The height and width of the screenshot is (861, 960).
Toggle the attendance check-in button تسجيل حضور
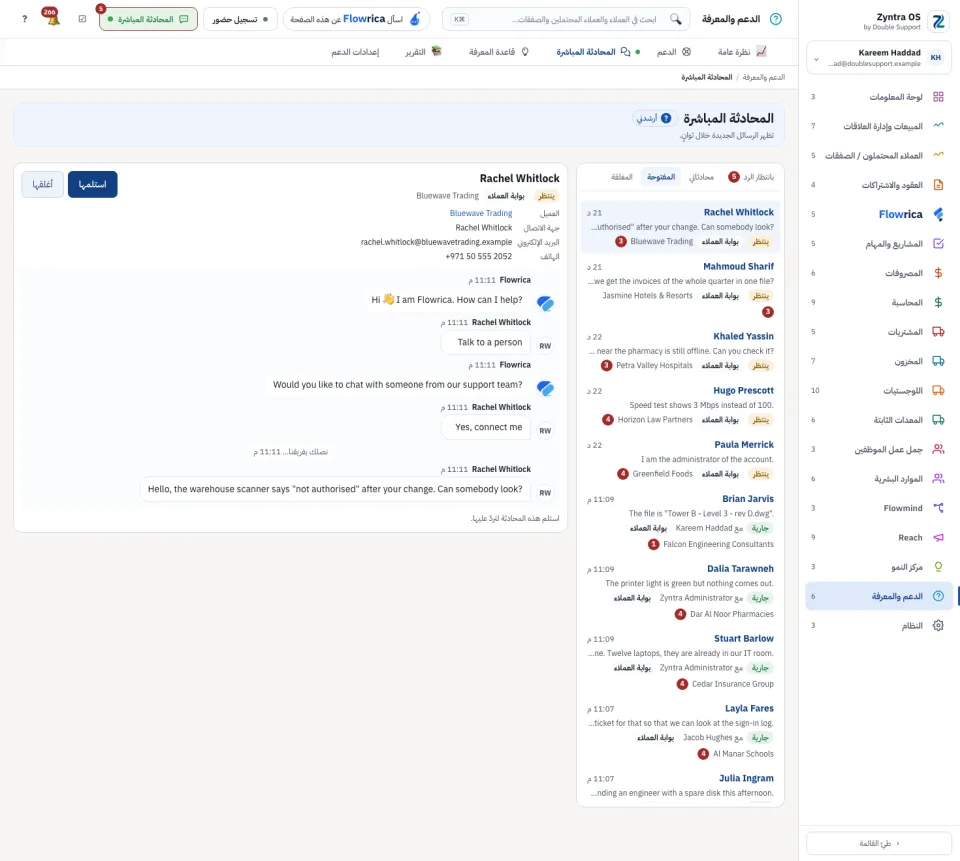point(240,19)
